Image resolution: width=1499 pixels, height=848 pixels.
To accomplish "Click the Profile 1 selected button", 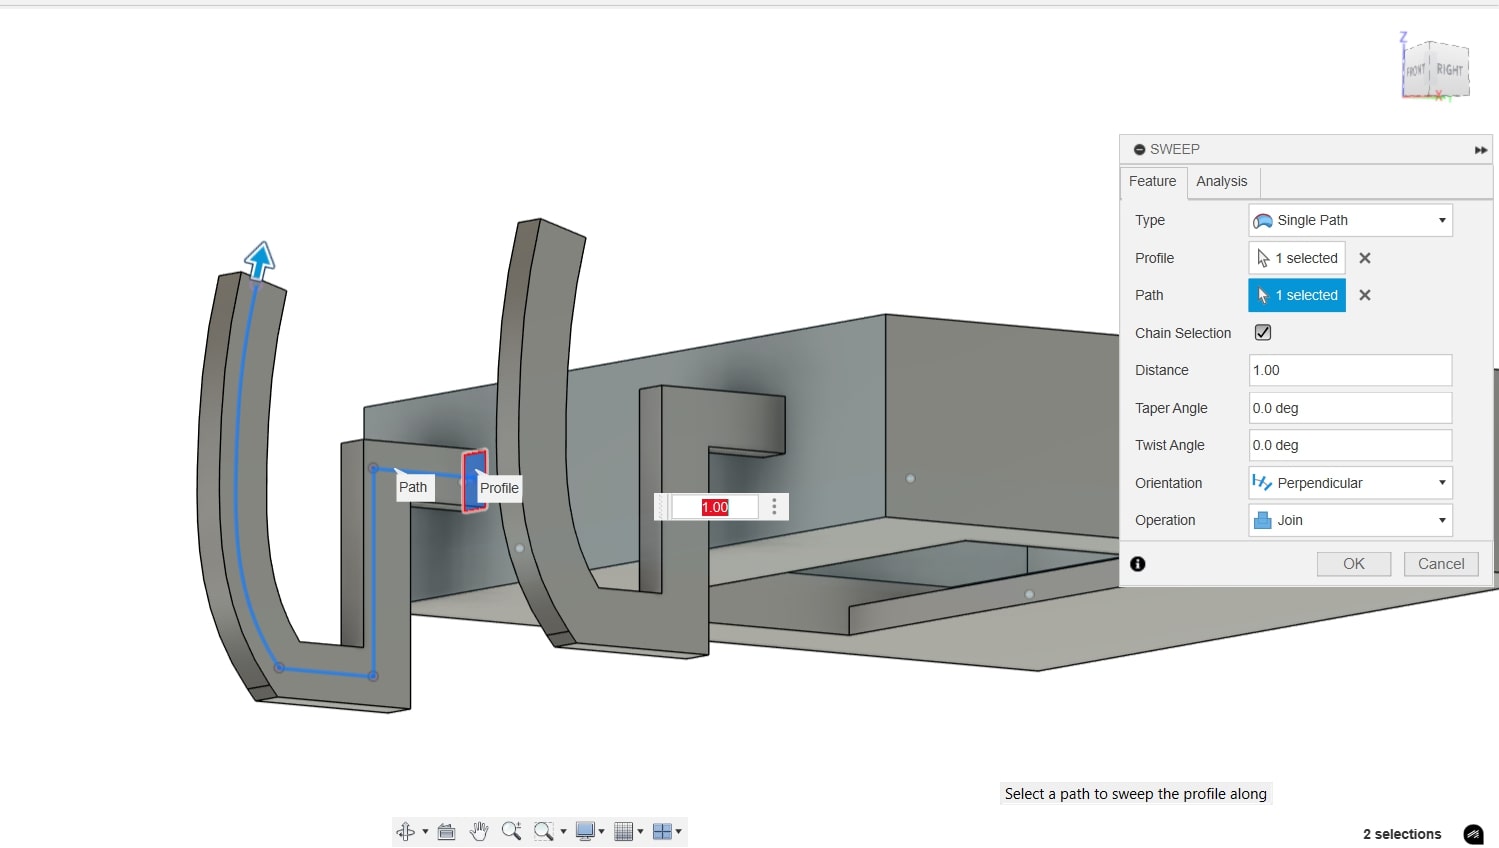I will 1297,258.
